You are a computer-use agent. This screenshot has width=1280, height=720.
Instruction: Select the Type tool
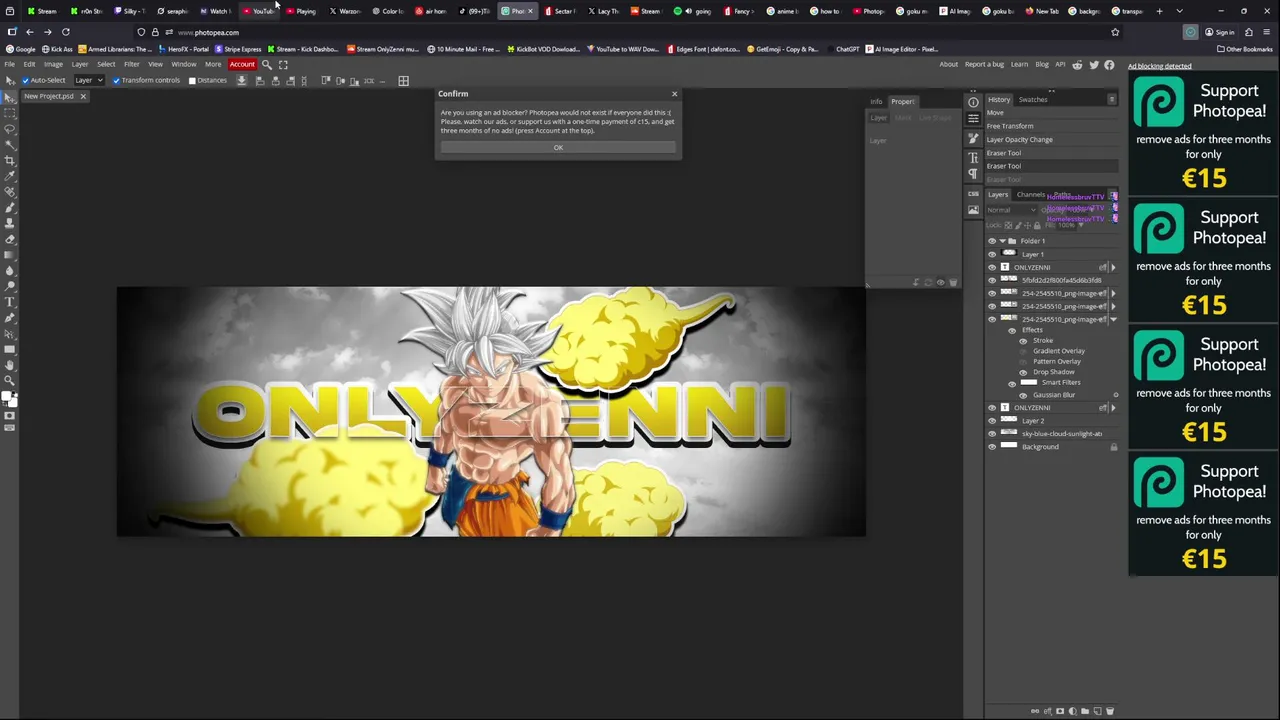click(10, 302)
